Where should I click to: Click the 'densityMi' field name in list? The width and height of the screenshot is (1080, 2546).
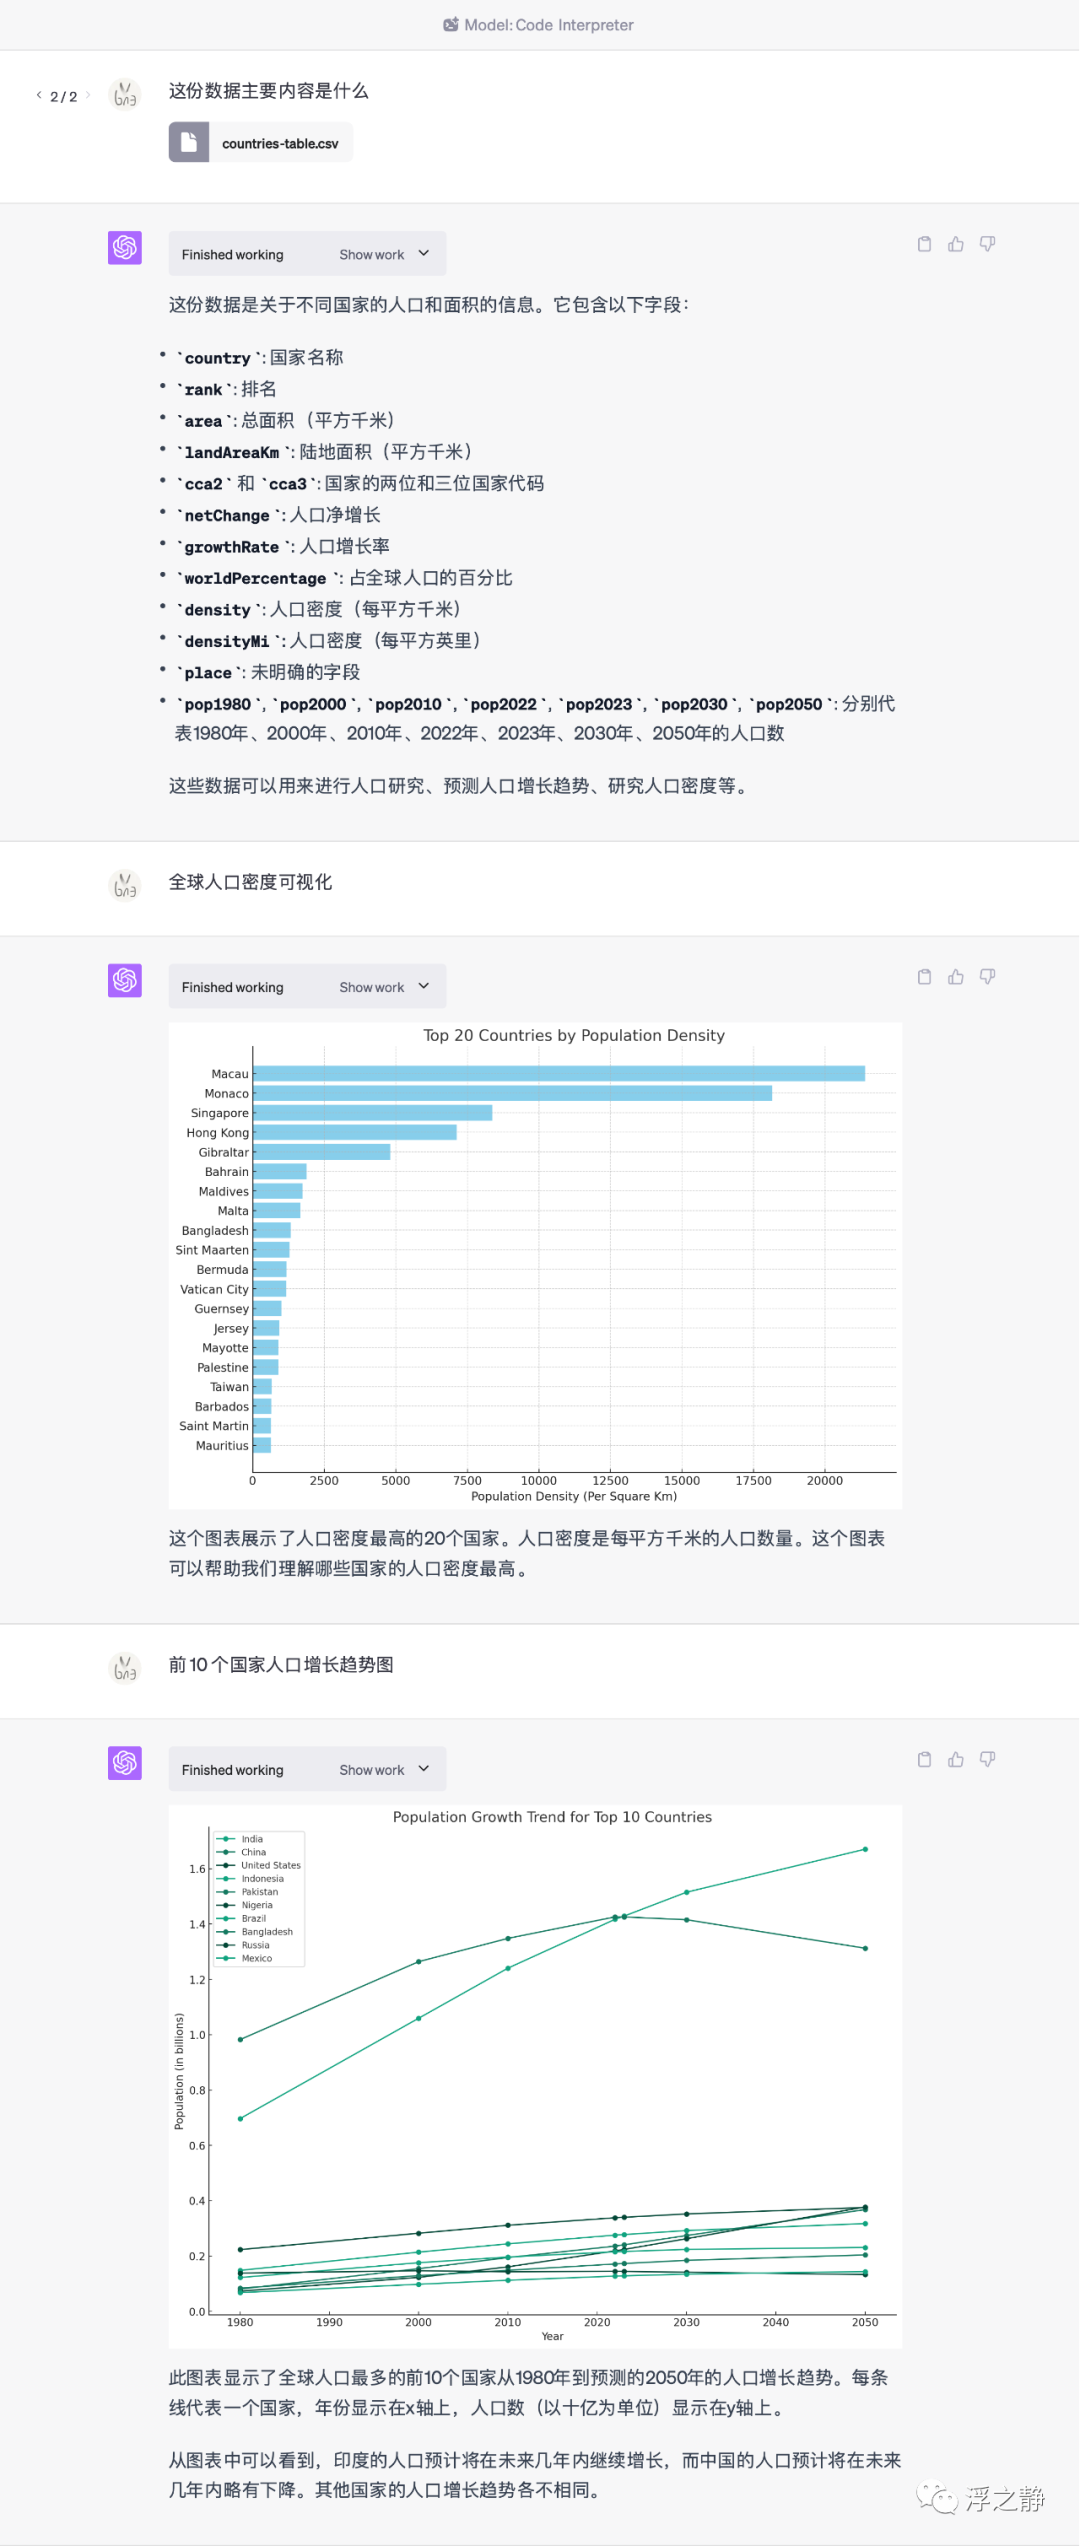(227, 641)
